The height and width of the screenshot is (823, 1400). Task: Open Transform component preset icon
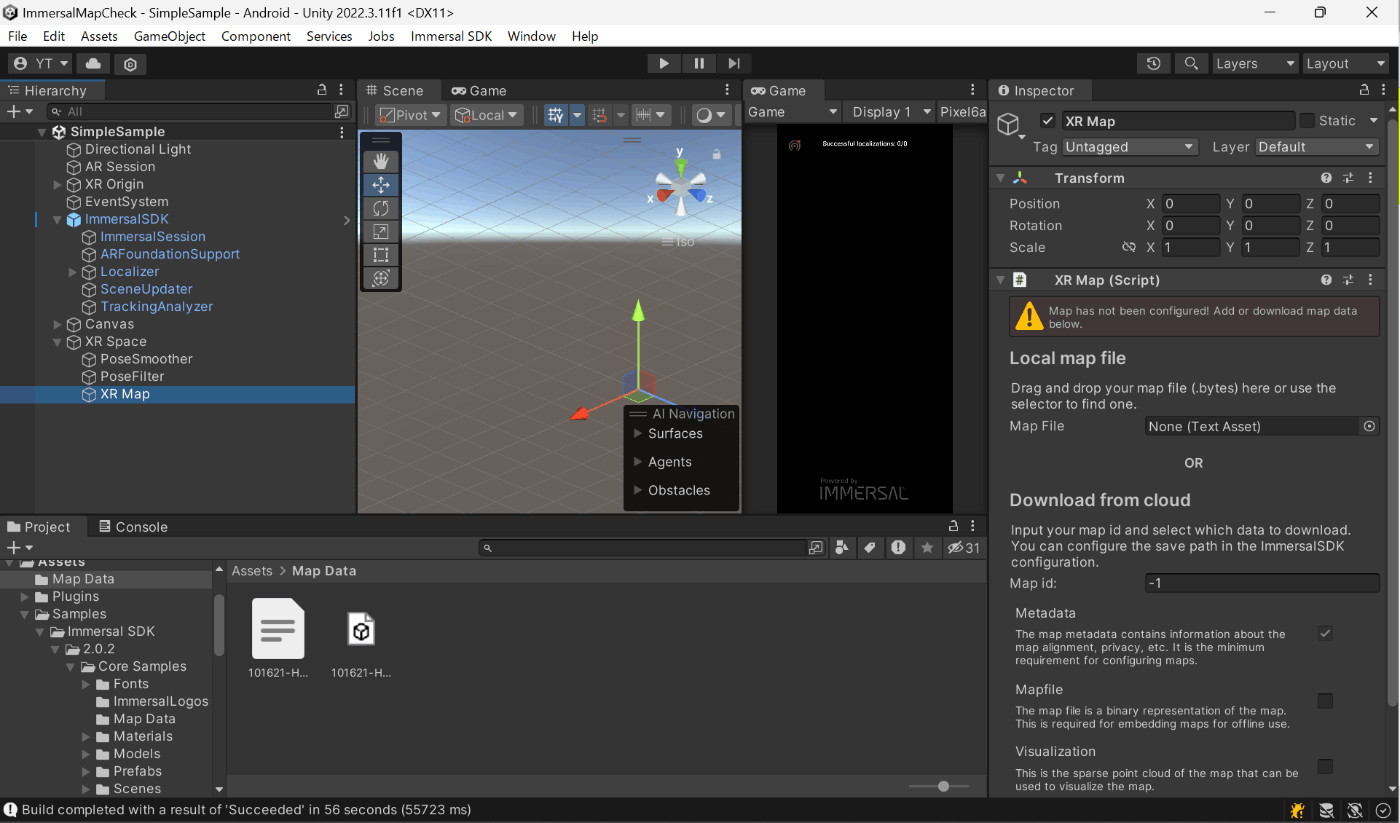click(x=1348, y=178)
